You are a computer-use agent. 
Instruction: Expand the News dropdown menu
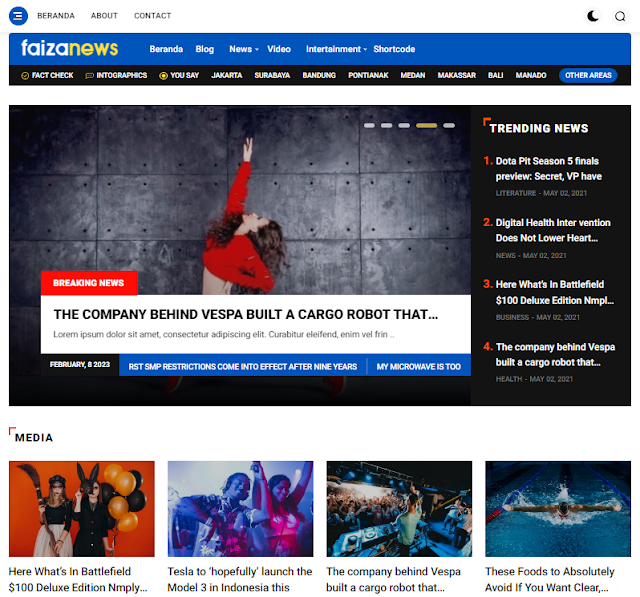(244, 49)
